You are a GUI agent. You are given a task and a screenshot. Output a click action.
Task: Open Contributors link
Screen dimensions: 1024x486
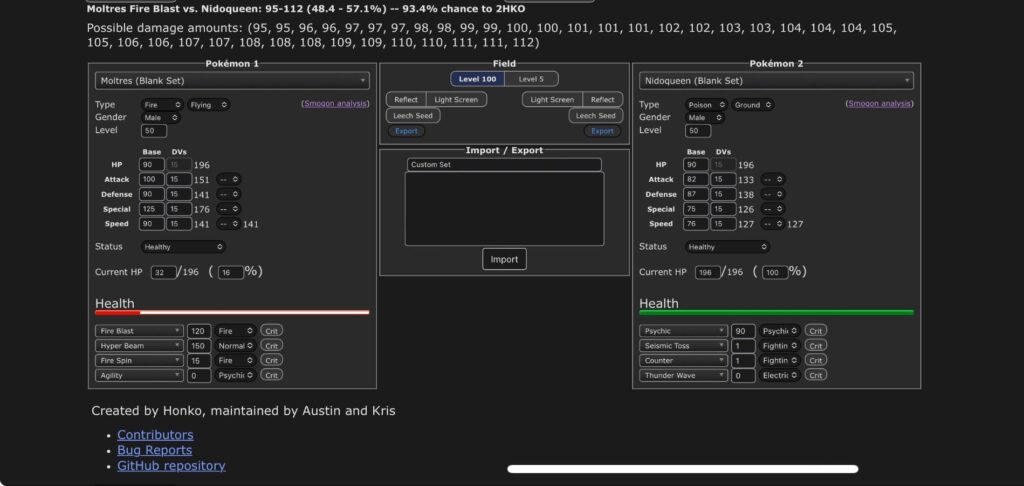tap(155, 435)
